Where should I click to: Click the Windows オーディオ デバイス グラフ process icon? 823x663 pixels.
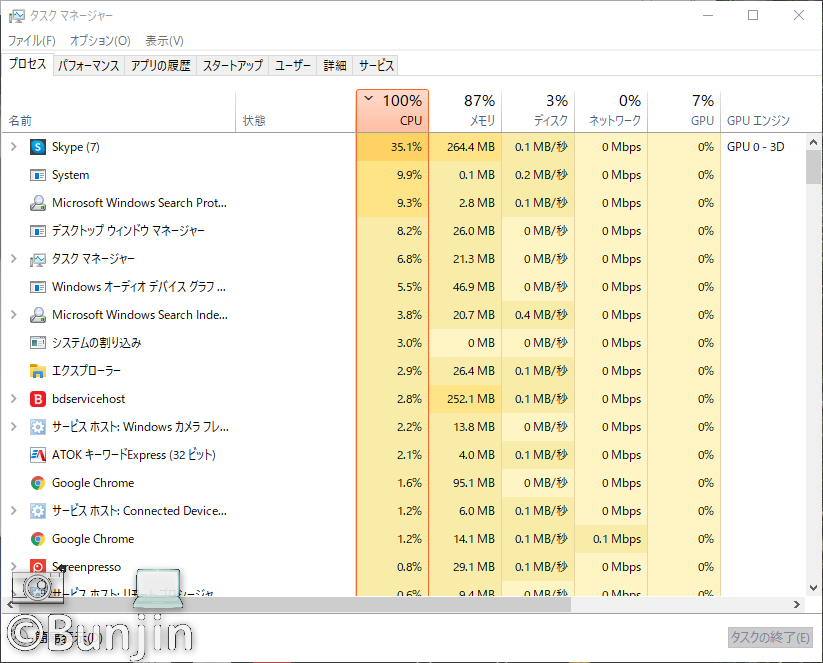pyautogui.click(x=38, y=287)
